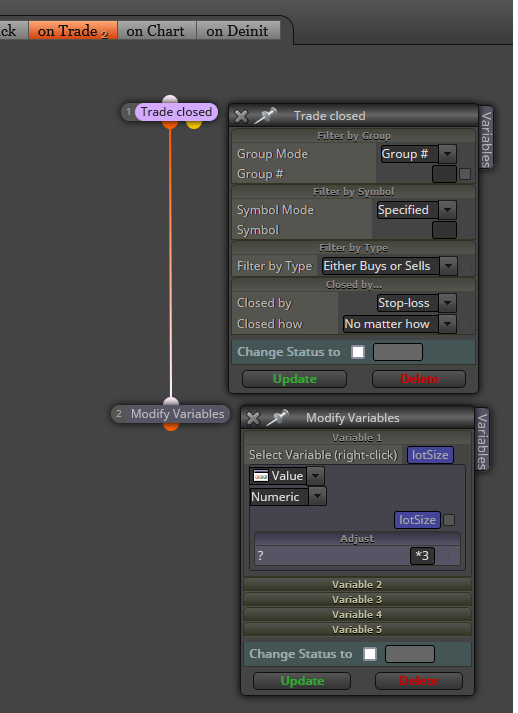Click Update in Trade closed panel
This screenshot has width=518, height=713.
click(x=294, y=379)
